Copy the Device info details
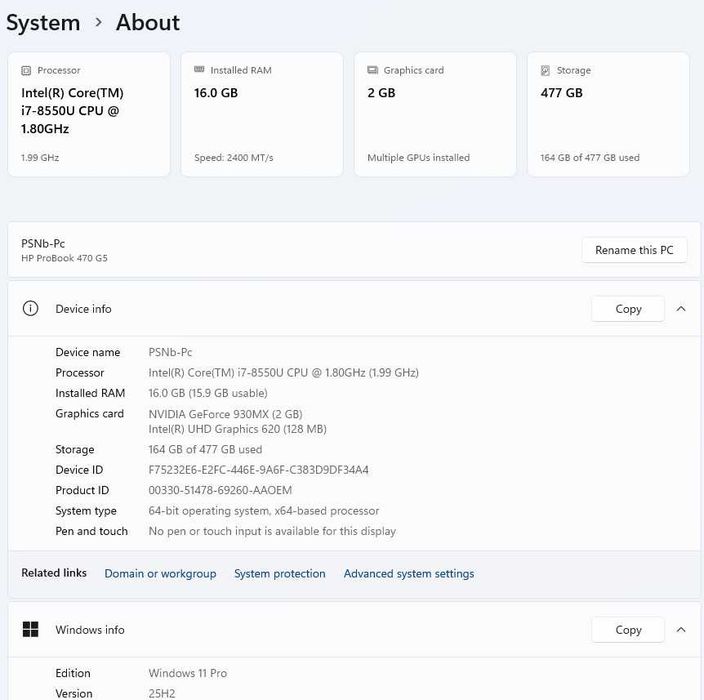This screenshot has height=700, width=704. [x=628, y=308]
